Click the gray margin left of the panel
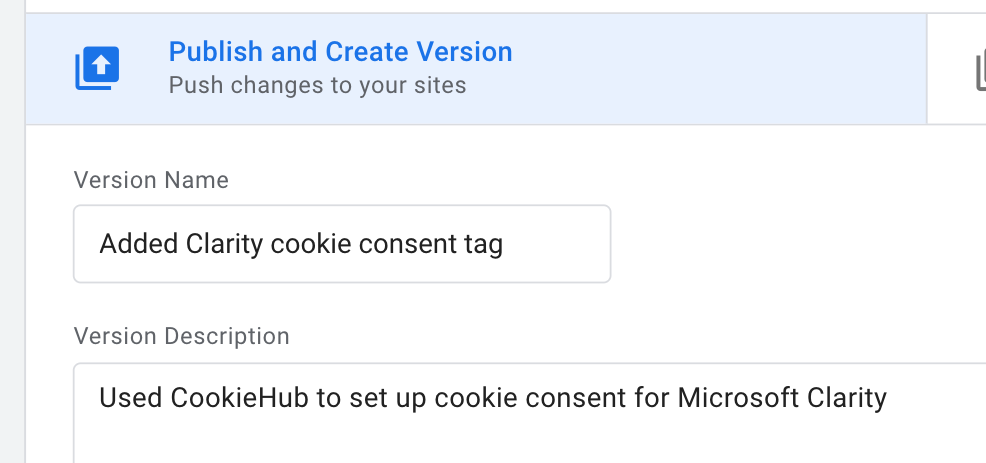This screenshot has width=986, height=463. [13, 232]
